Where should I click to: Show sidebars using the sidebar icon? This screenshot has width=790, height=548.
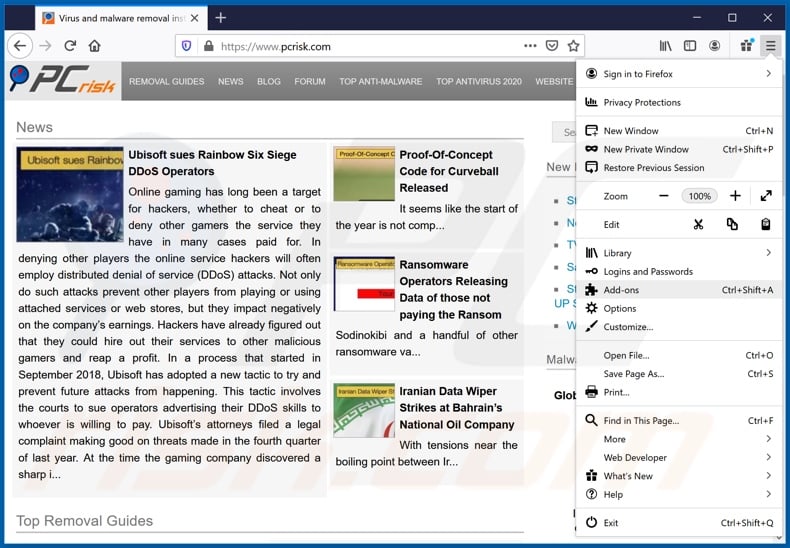(690, 46)
